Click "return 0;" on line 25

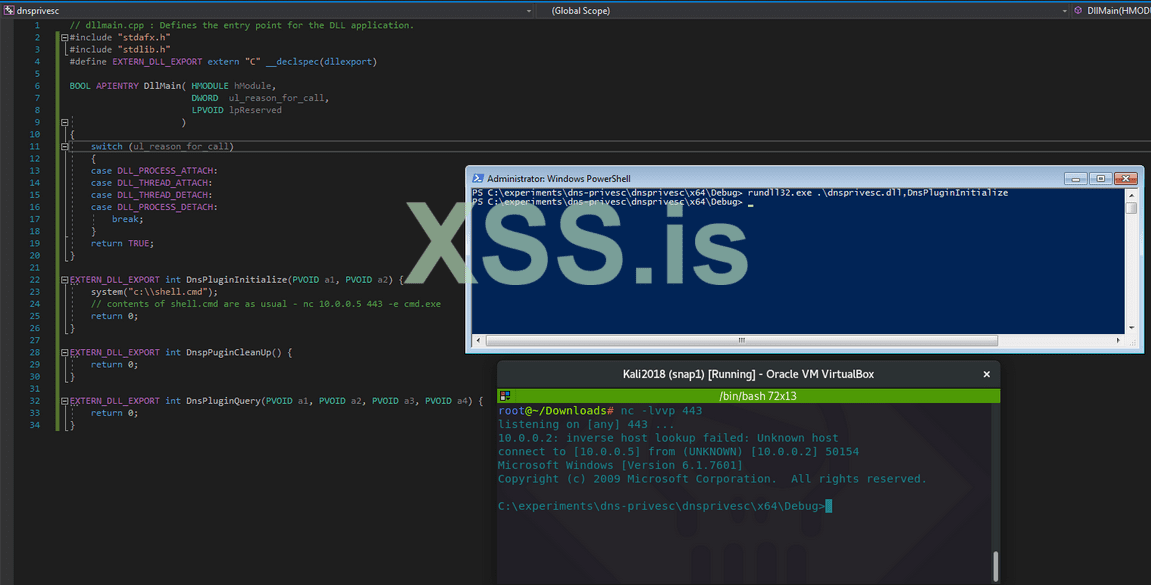pyautogui.click(x=115, y=316)
